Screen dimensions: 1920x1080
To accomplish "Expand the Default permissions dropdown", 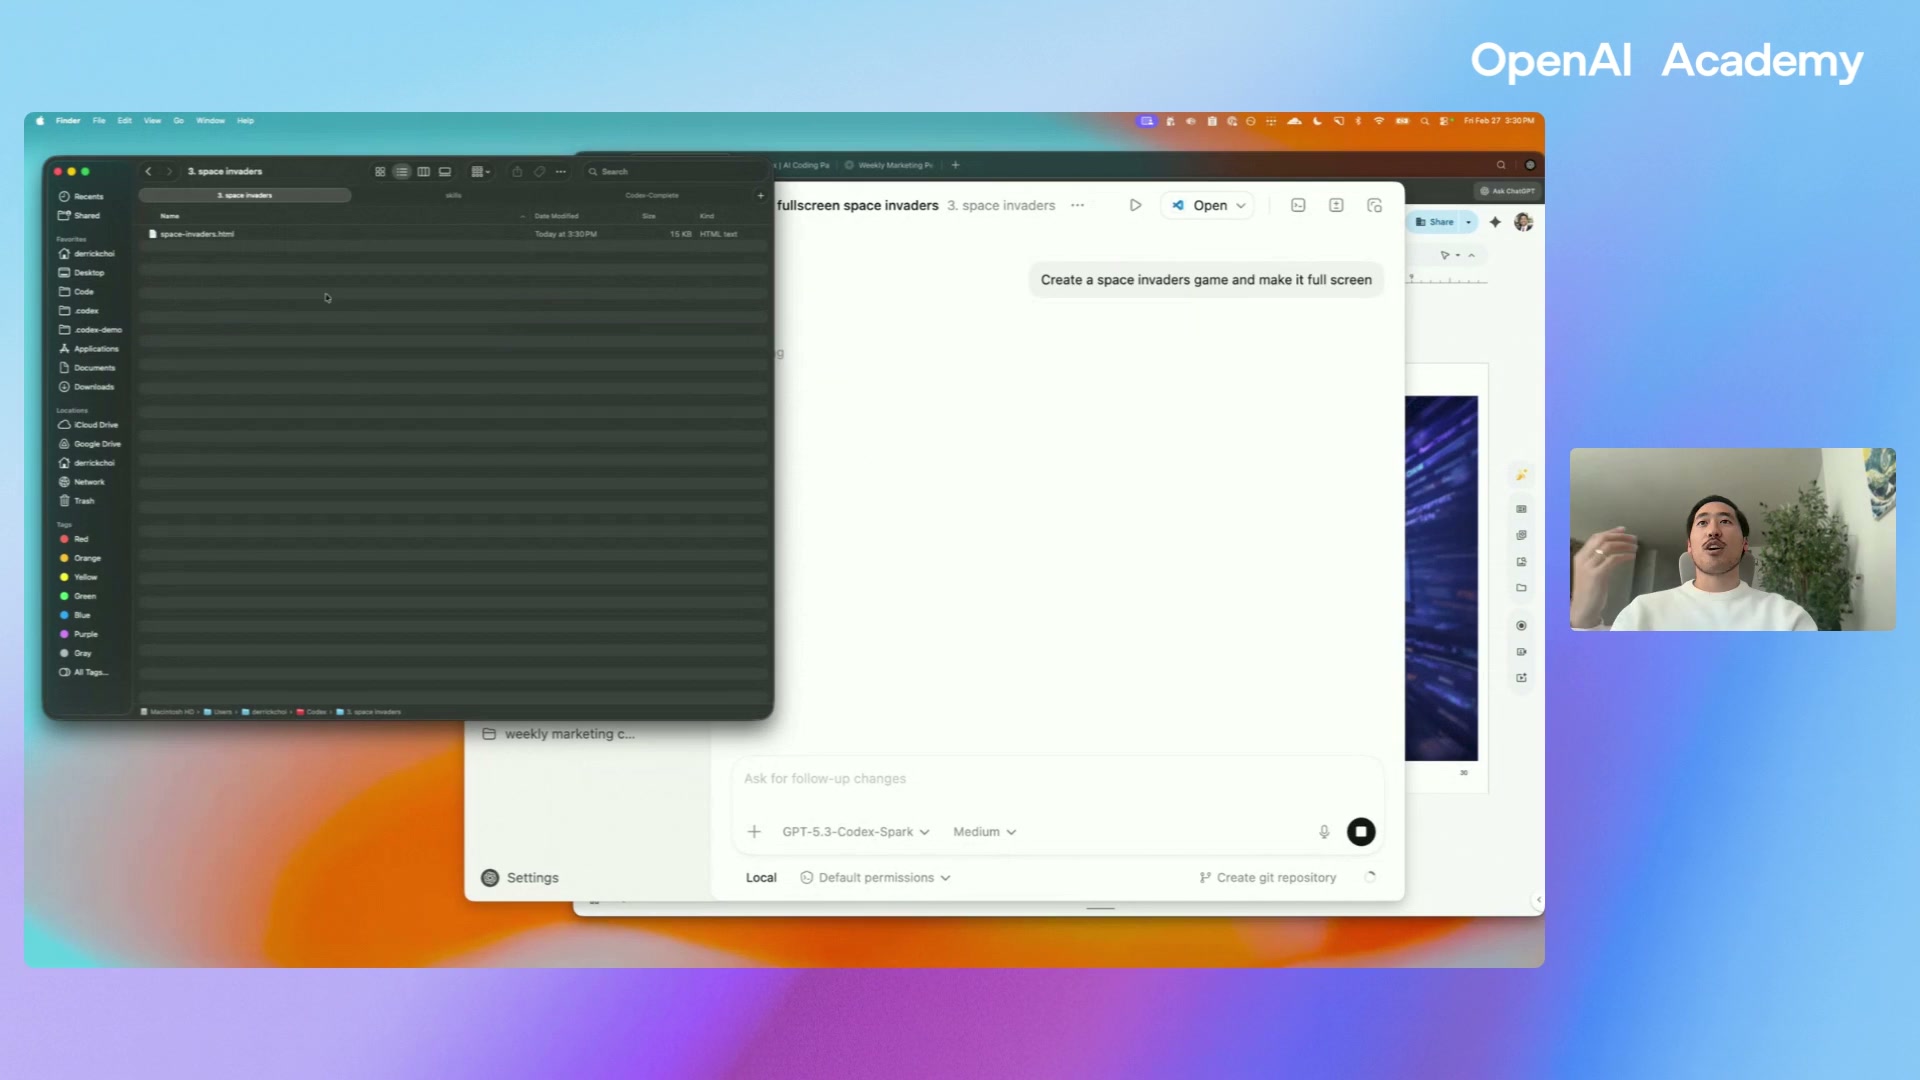I will (x=875, y=878).
